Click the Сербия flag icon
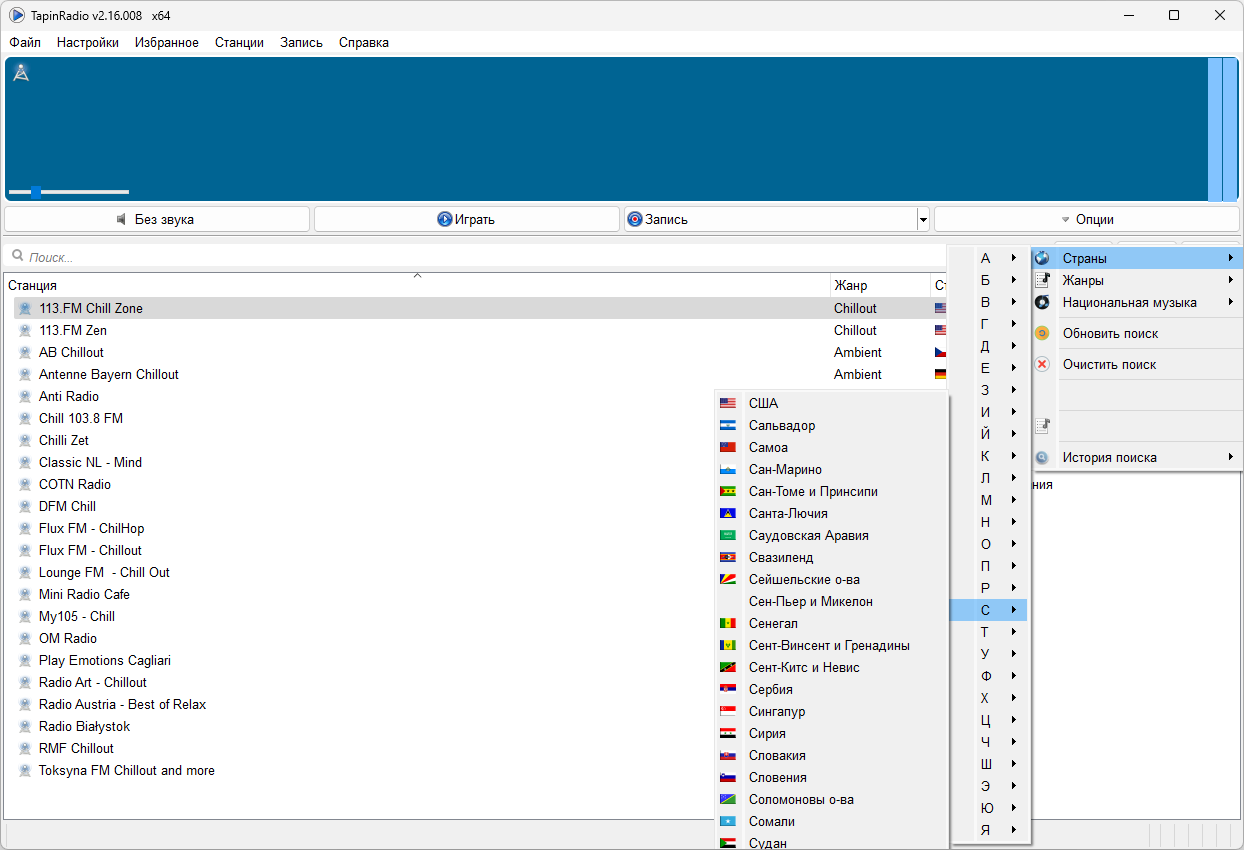This screenshot has width=1244, height=850. [x=728, y=689]
